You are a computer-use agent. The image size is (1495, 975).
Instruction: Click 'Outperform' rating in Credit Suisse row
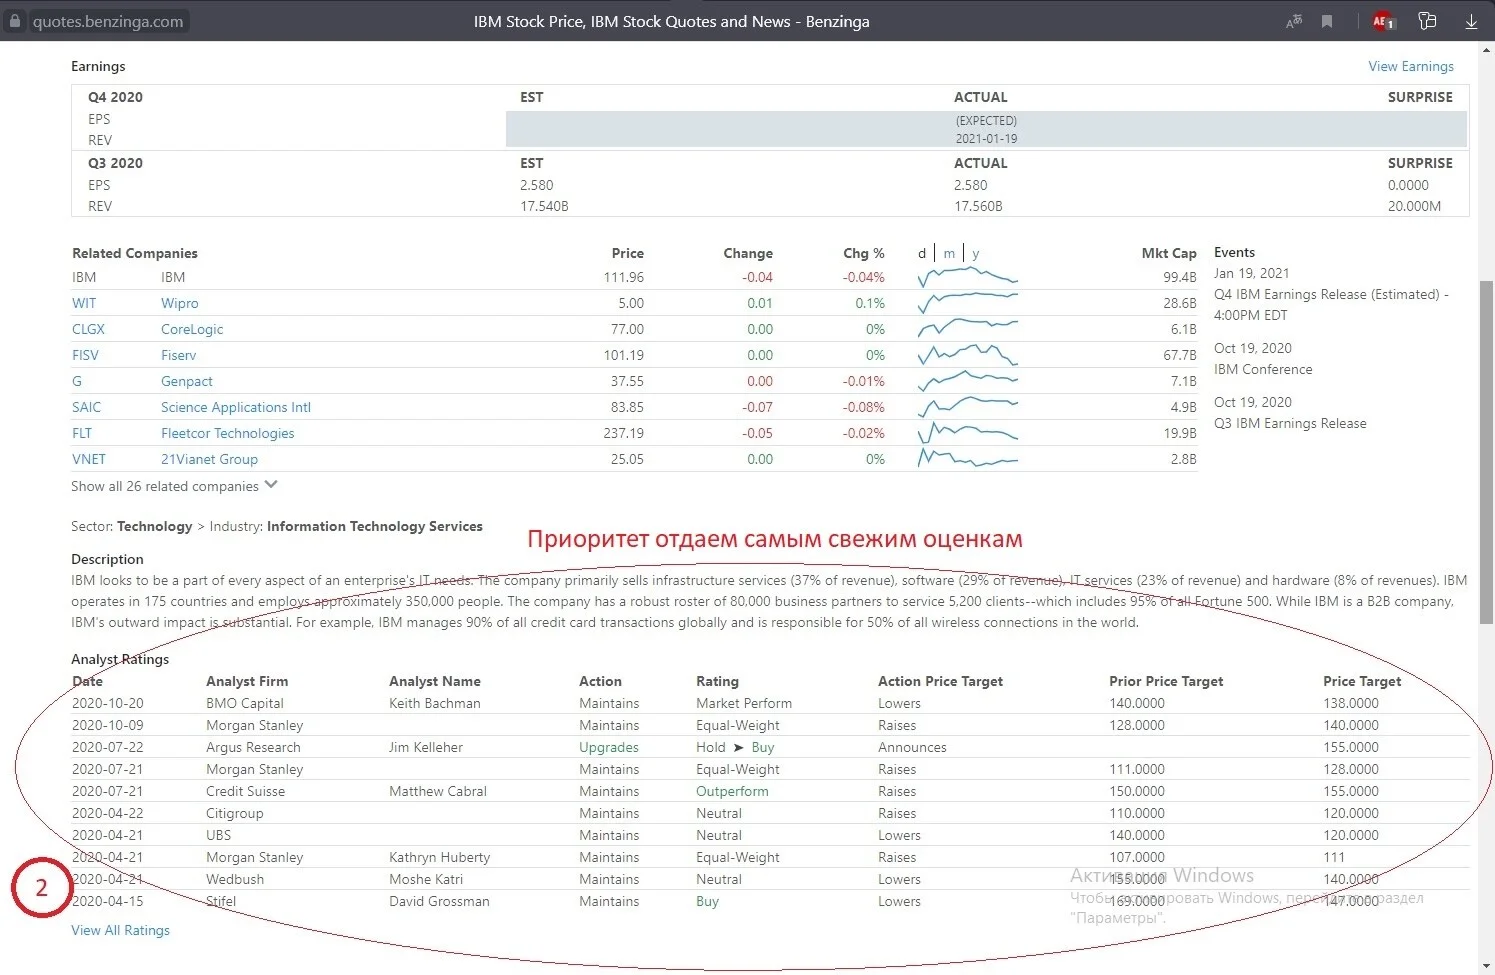(x=733, y=791)
